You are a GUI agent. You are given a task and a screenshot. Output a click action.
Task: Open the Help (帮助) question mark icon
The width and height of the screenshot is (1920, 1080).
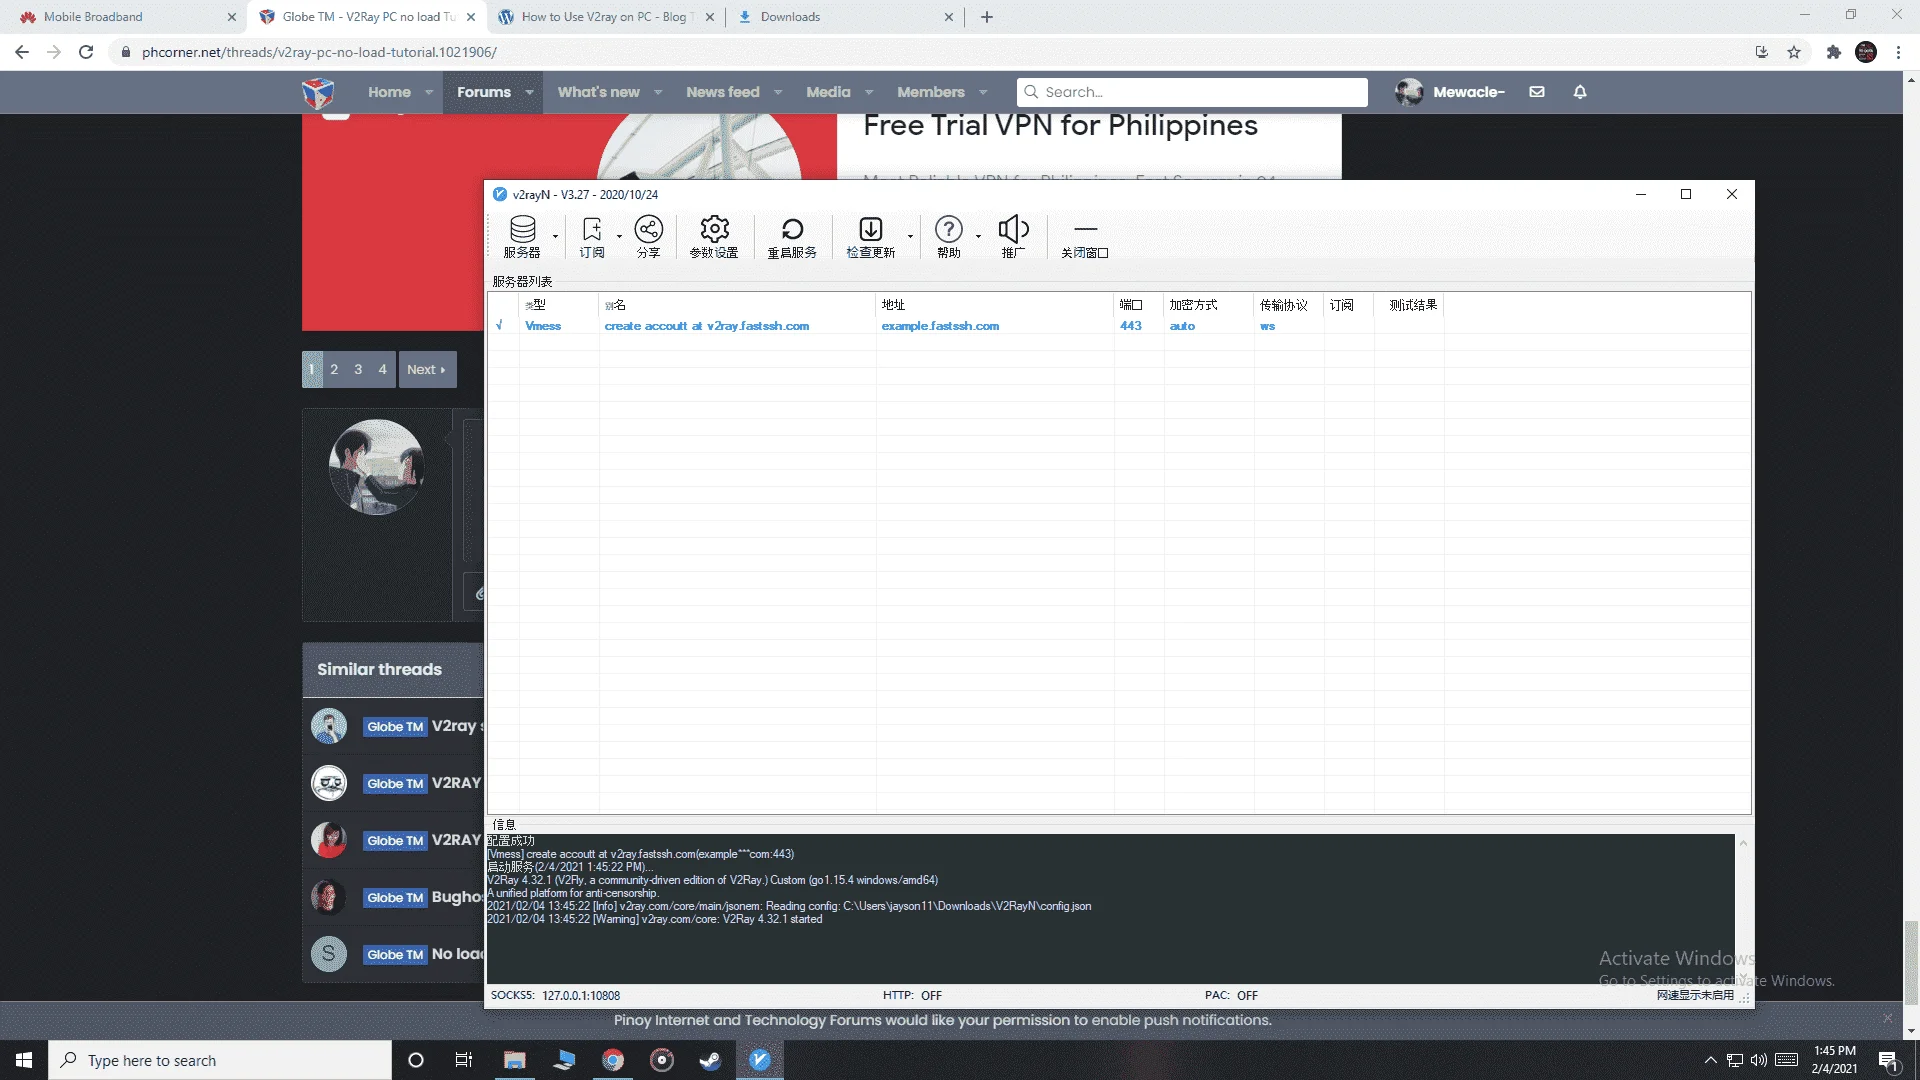point(949,237)
